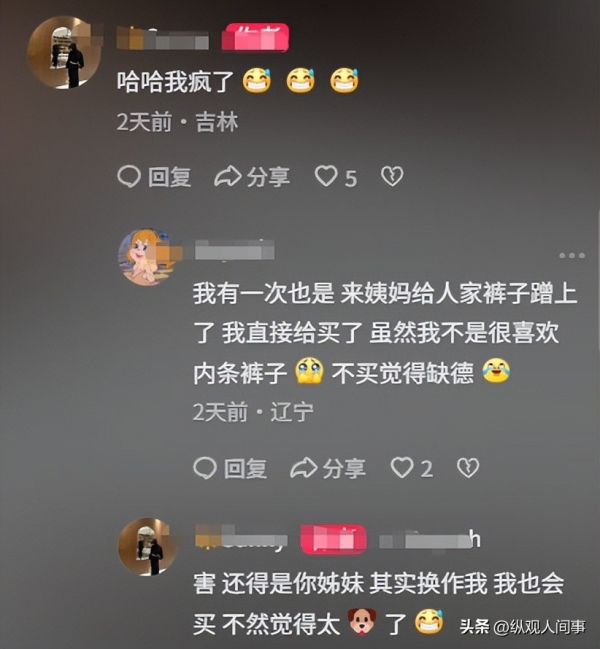Click reply bubble icon under 吉林 comment

pyautogui.click(x=129, y=177)
